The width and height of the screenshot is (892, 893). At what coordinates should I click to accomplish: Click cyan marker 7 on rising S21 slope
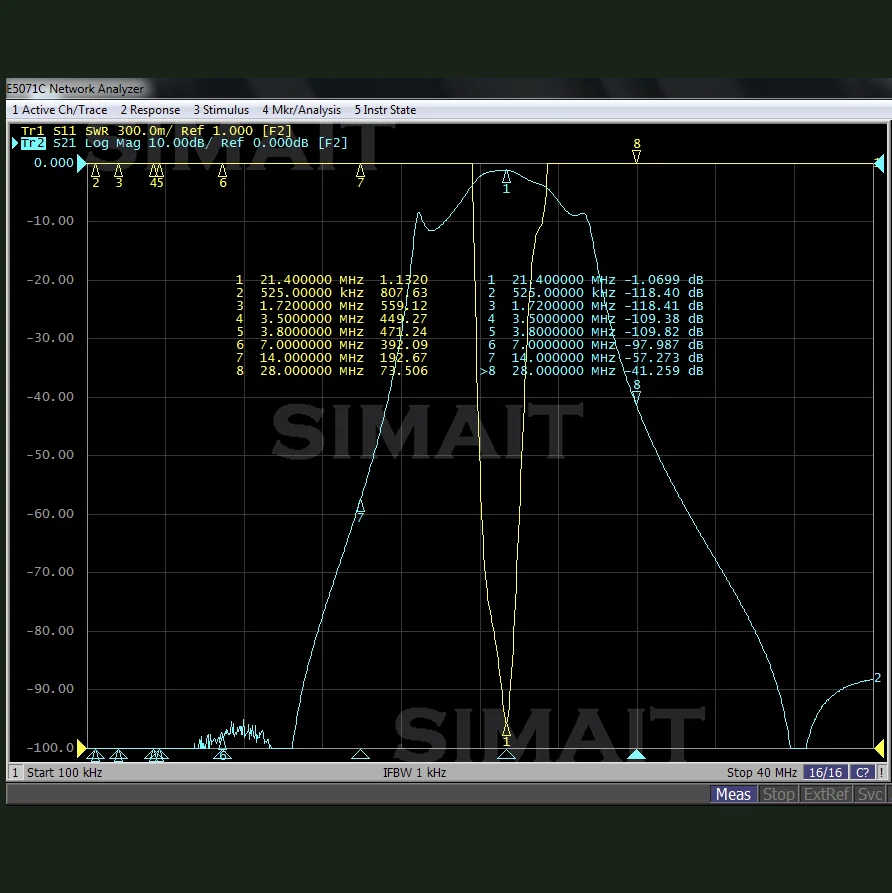[x=360, y=506]
